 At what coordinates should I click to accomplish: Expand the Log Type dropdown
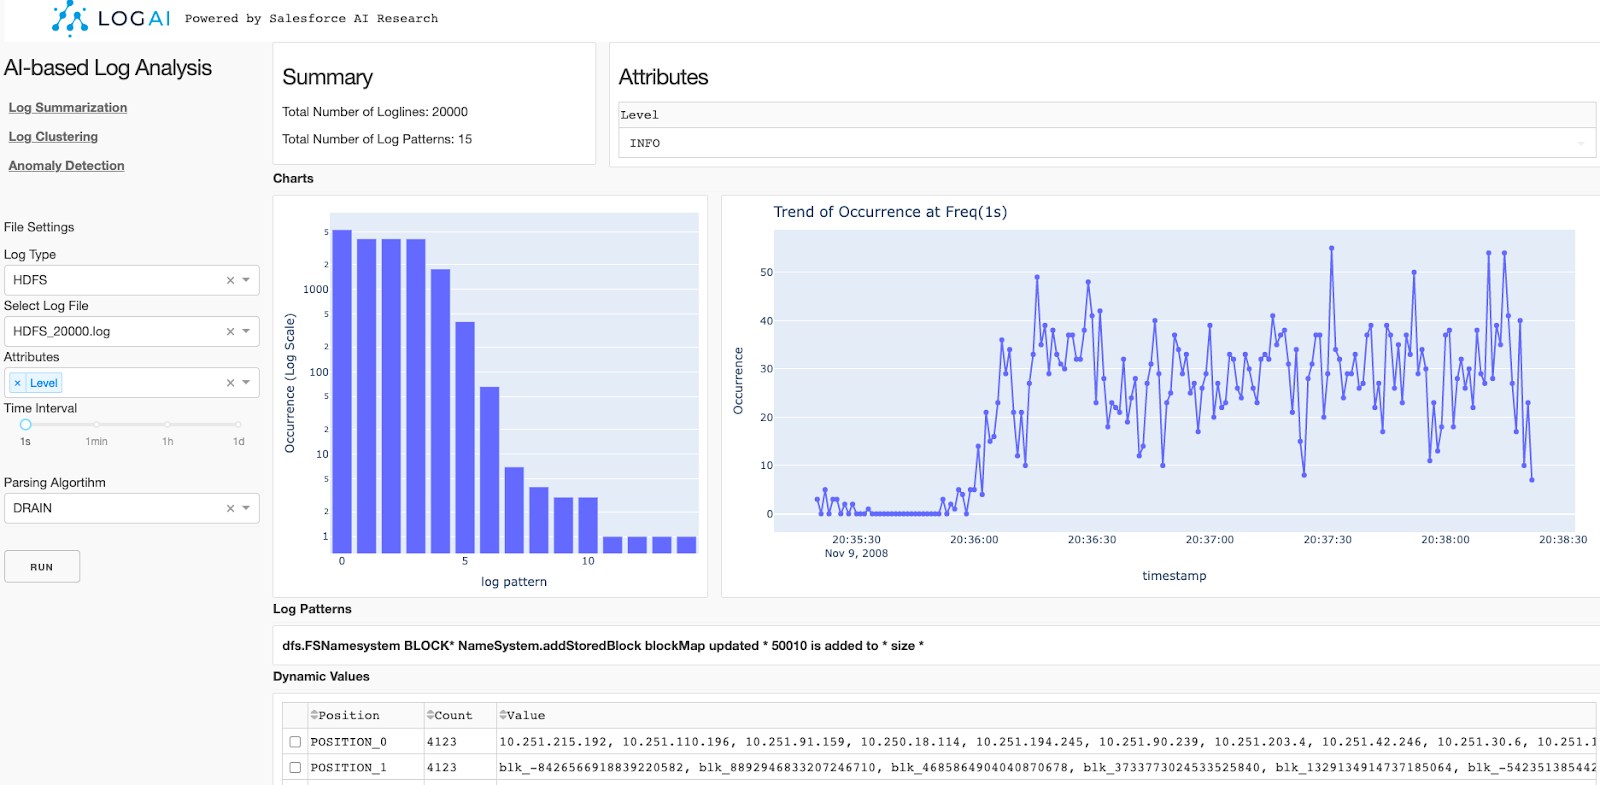point(246,280)
